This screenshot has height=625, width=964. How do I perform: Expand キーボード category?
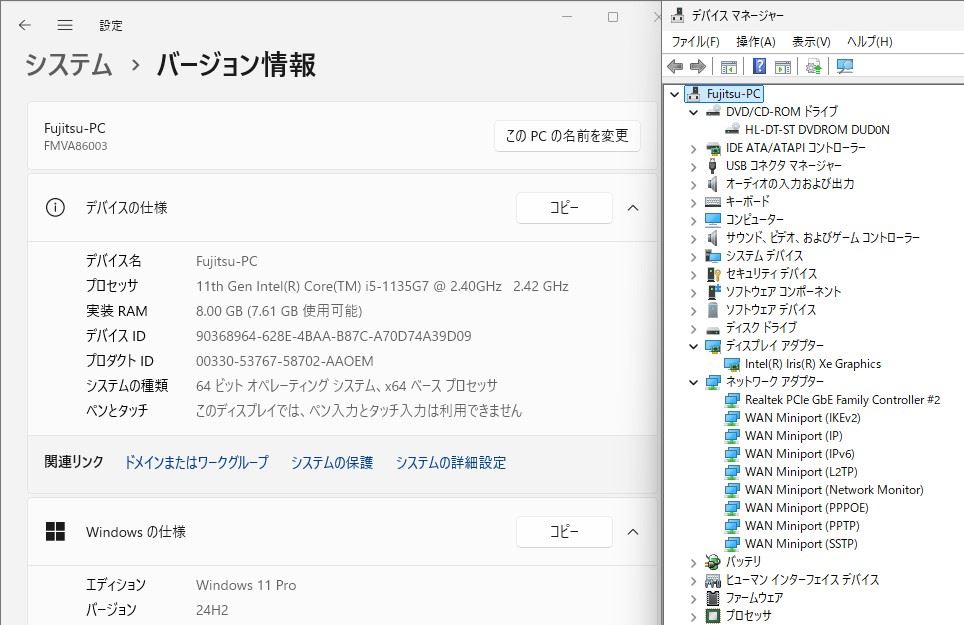(x=693, y=202)
